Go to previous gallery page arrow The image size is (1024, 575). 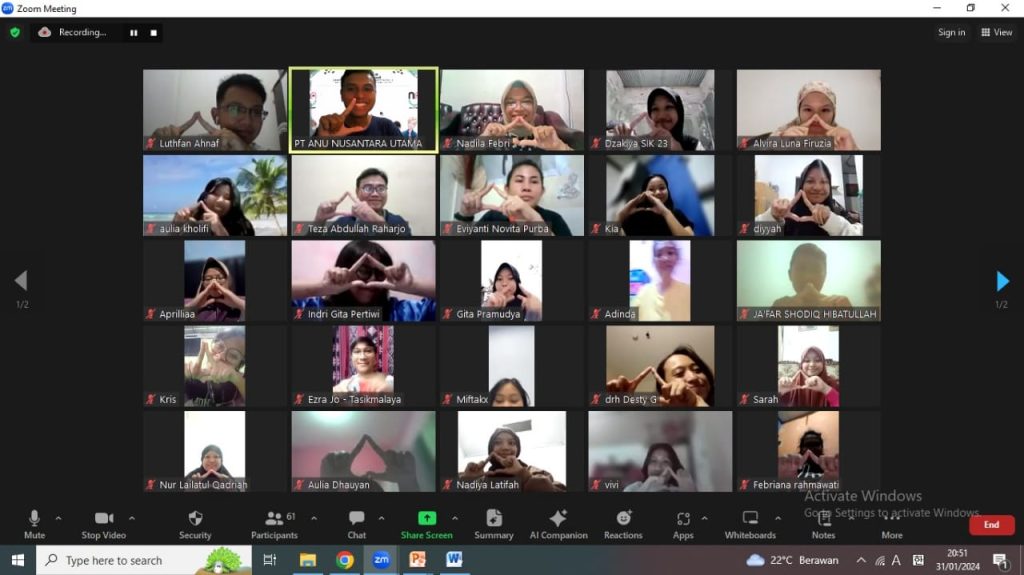pos(21,281)
